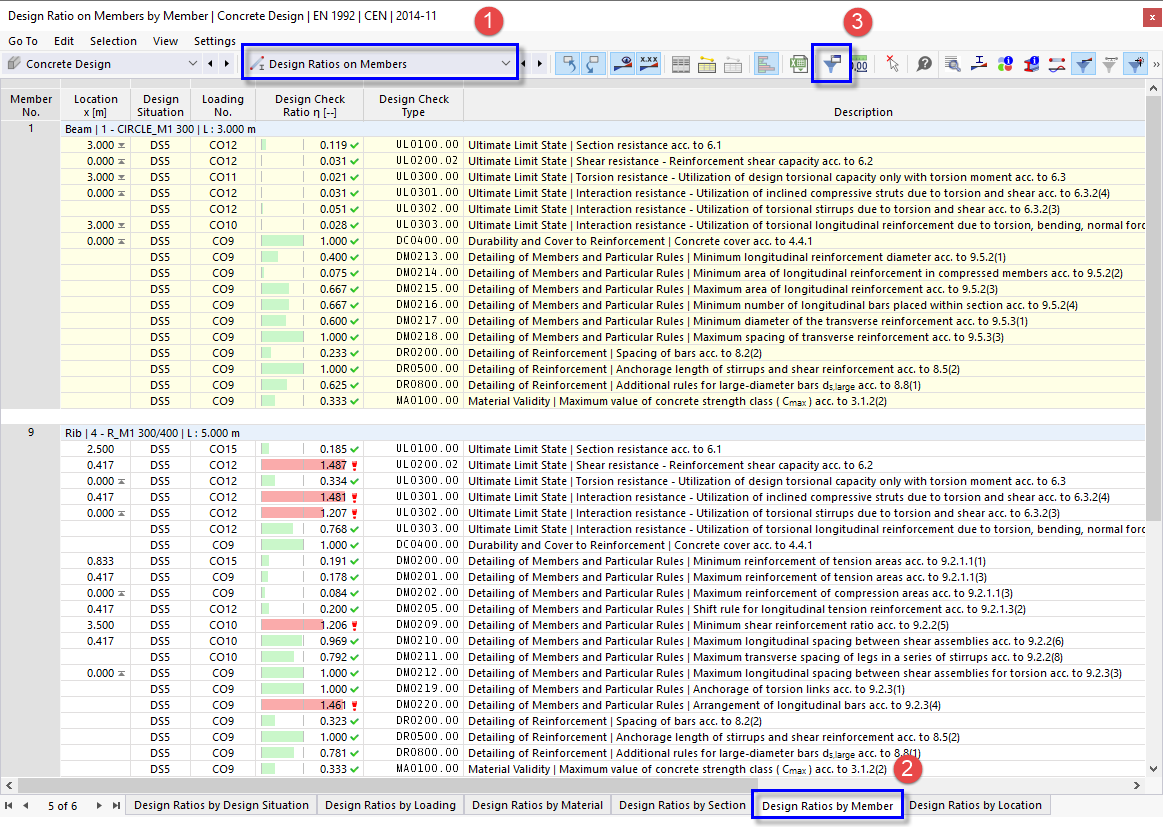Click the yellow member table icon

(707, 65)
